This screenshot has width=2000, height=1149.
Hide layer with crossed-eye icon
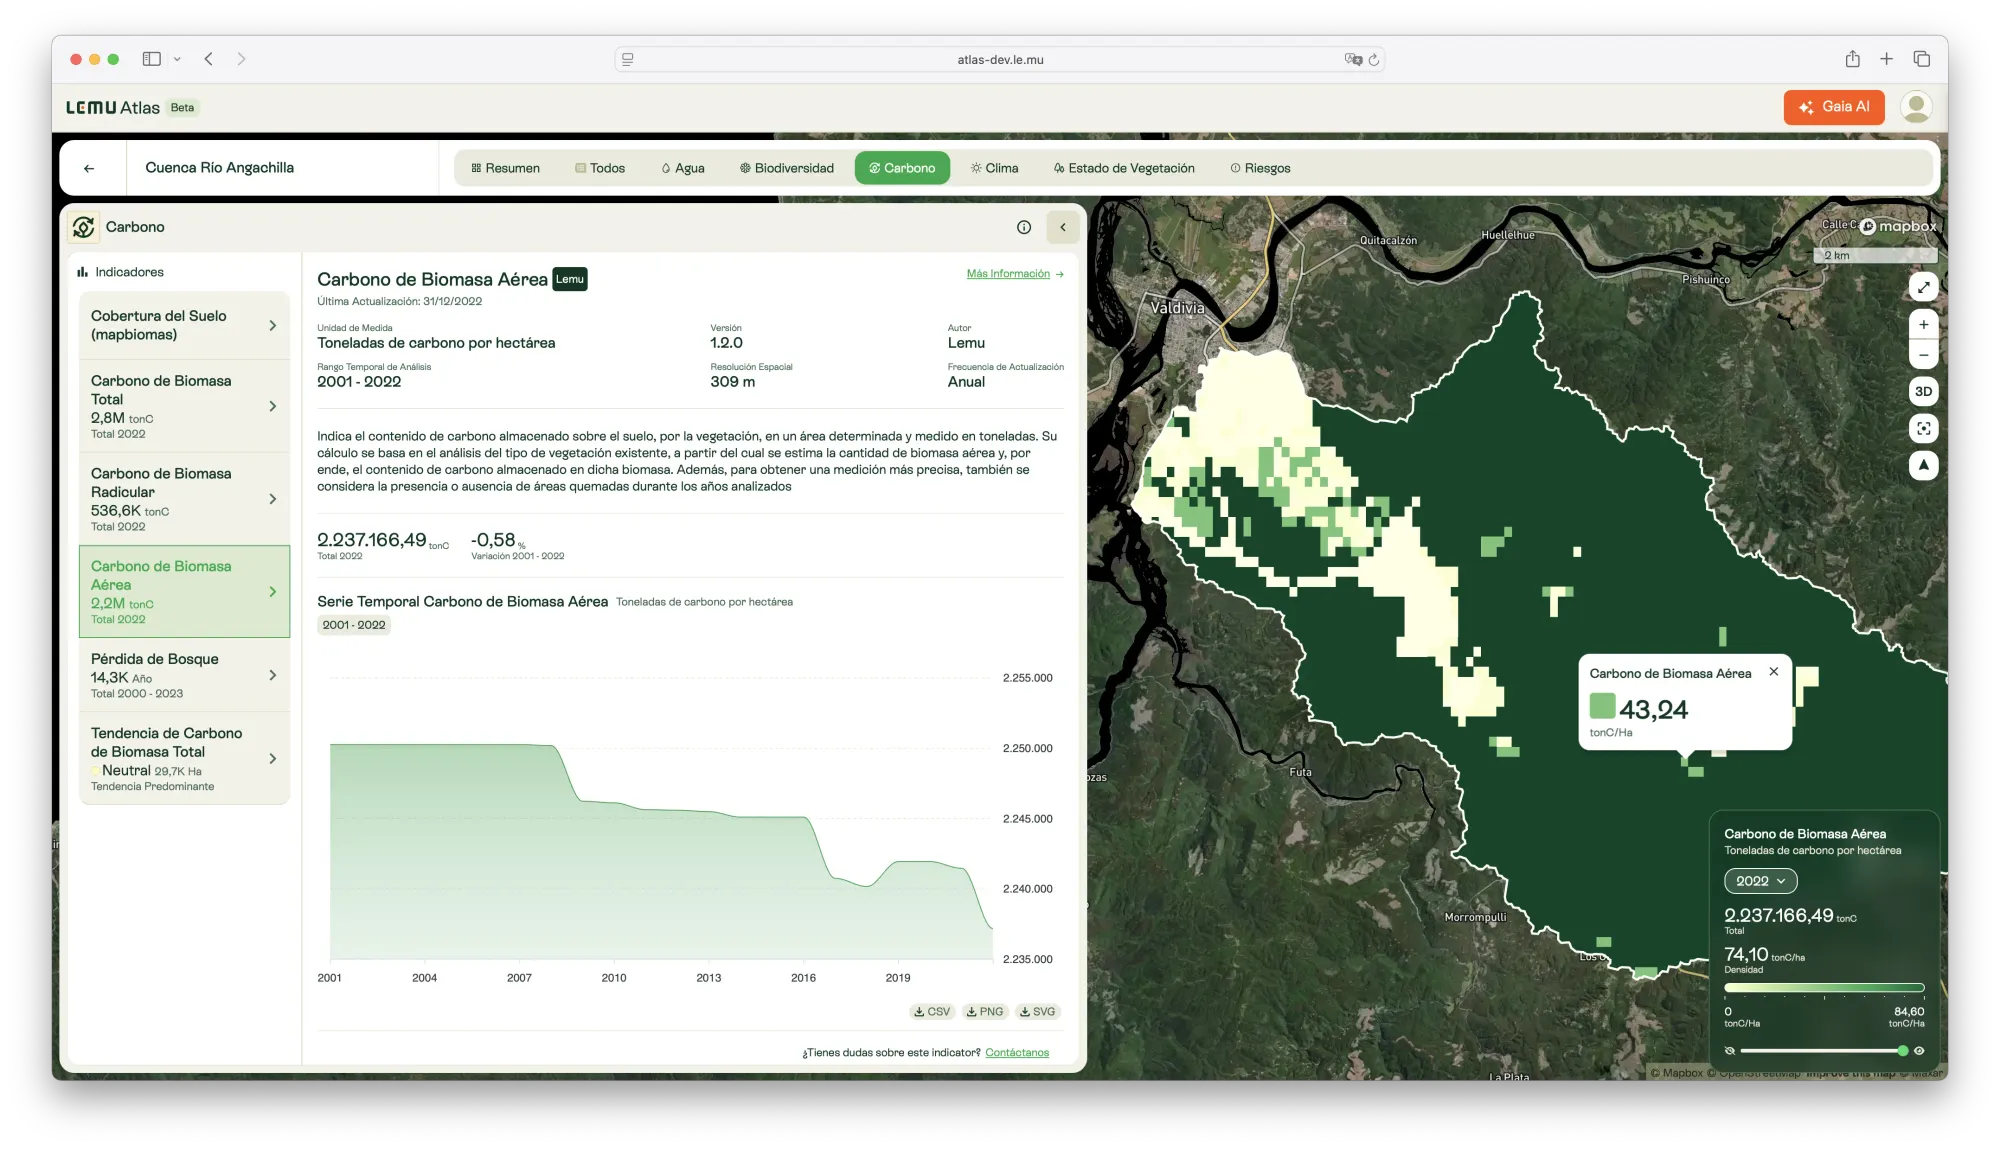pyautogui.click(x=1729, y=1051)
